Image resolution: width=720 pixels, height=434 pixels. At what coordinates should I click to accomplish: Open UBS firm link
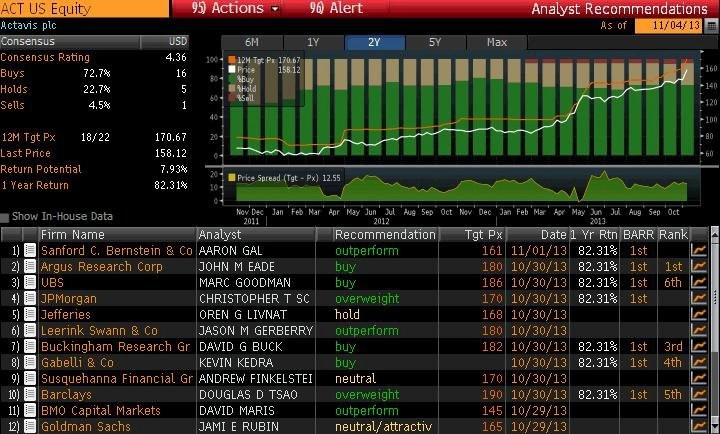click(x=52, y=282)
